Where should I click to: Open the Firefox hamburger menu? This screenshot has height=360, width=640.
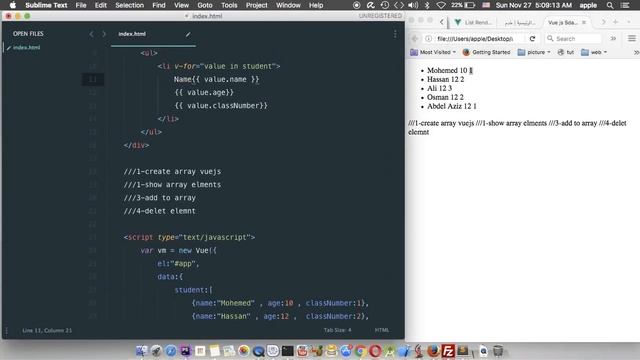pos(631,38)
